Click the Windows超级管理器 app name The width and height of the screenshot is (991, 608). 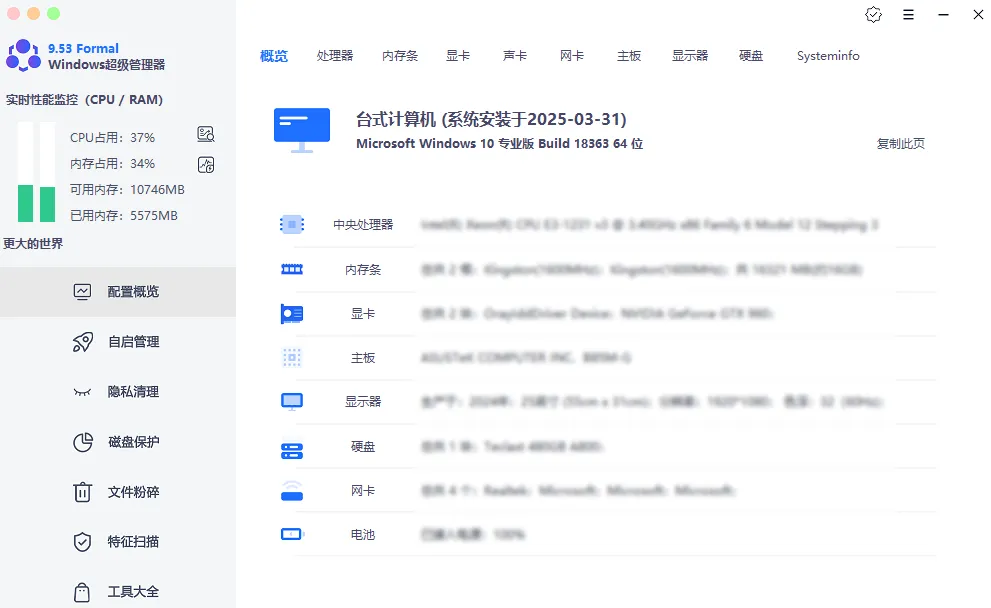[x=106, y=64]
